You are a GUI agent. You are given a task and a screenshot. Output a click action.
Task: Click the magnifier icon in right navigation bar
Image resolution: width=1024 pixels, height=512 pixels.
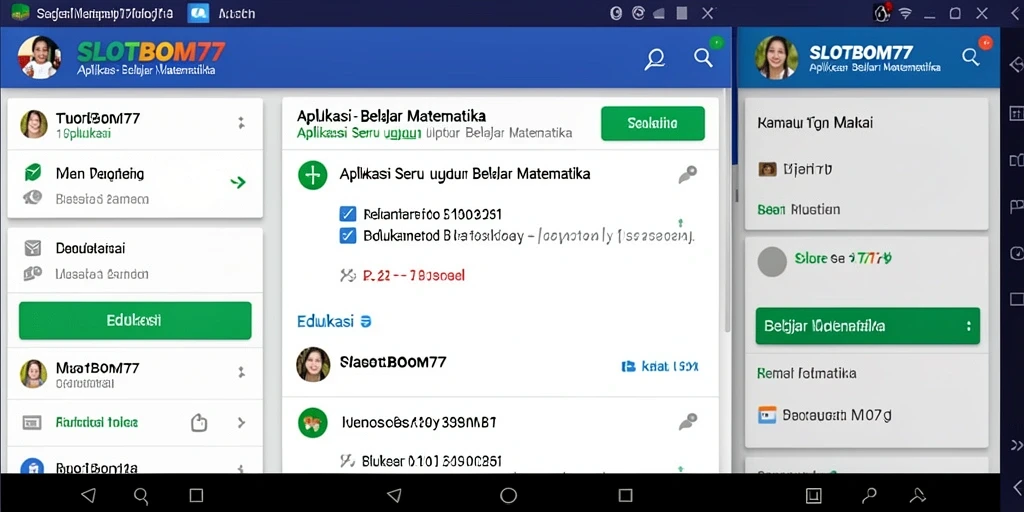(869, 495)
